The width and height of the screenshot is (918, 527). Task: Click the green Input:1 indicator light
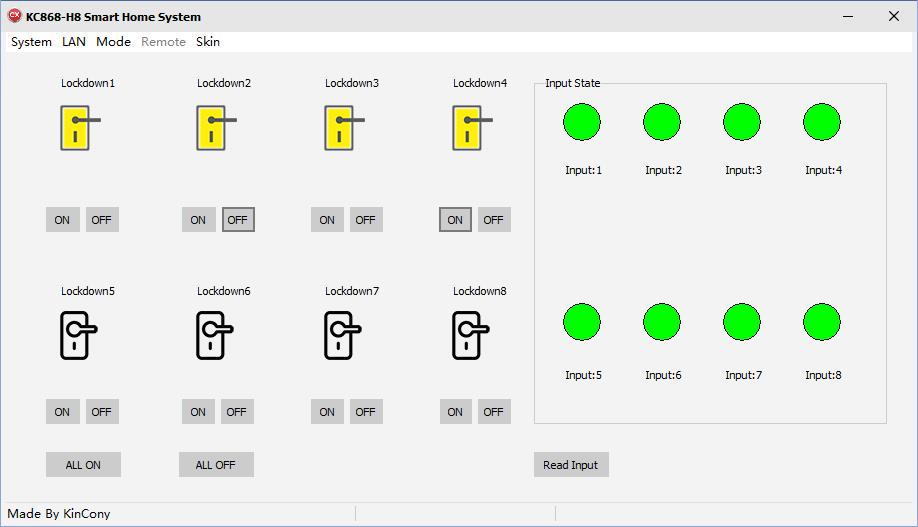click(x=582, y=122)
